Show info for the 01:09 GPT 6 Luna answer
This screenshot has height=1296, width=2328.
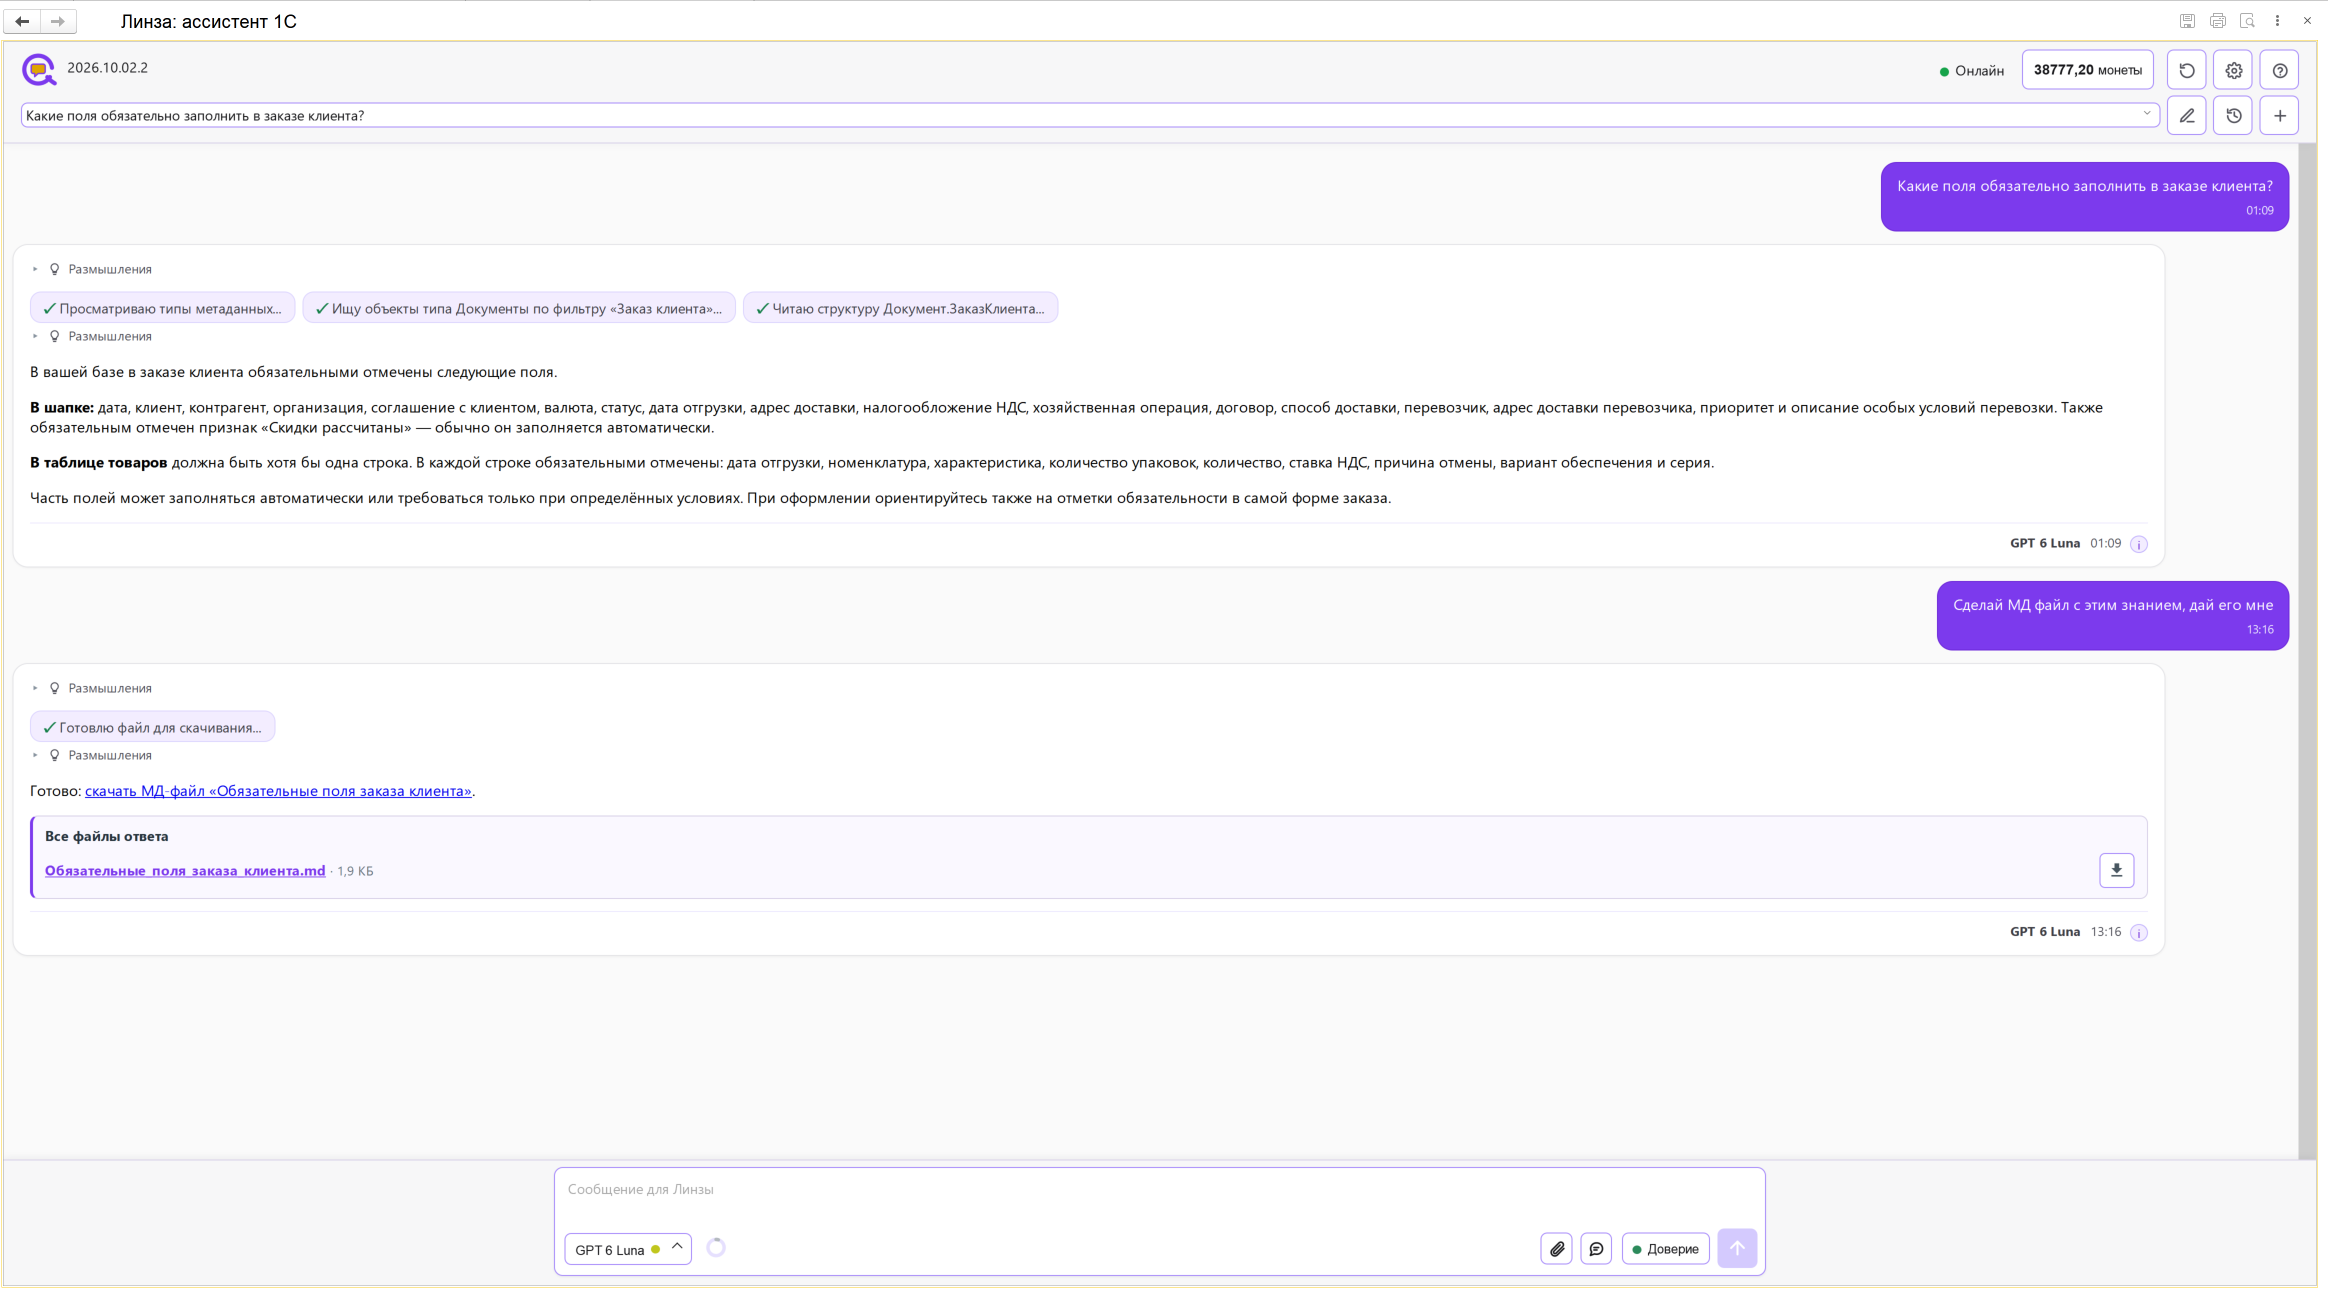(2138, 544)
